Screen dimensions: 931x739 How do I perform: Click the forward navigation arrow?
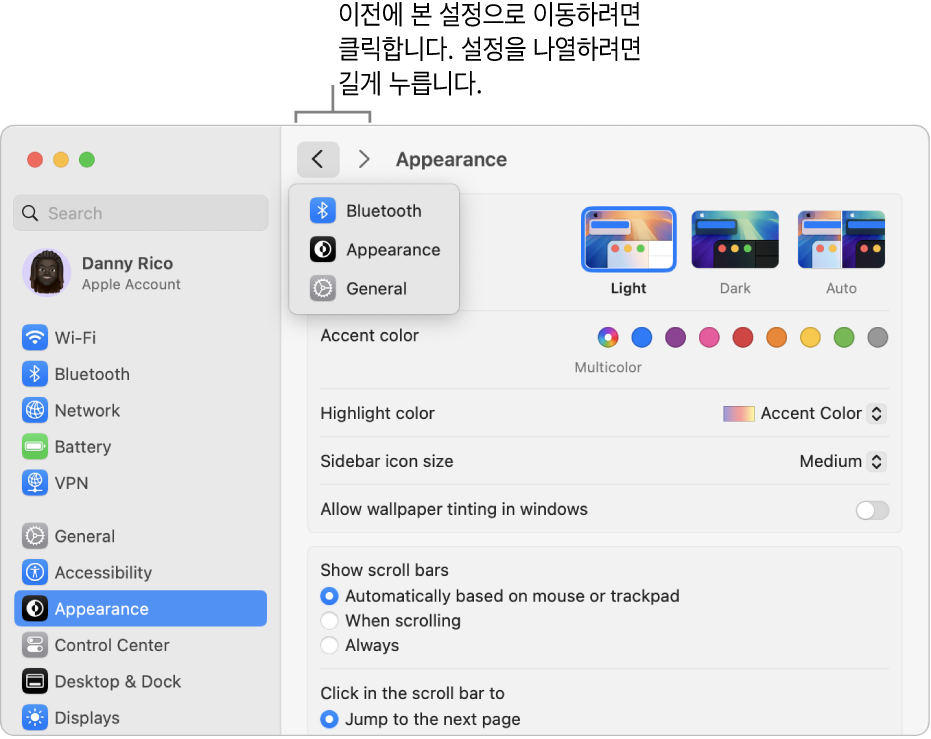[x=364, y=159]
